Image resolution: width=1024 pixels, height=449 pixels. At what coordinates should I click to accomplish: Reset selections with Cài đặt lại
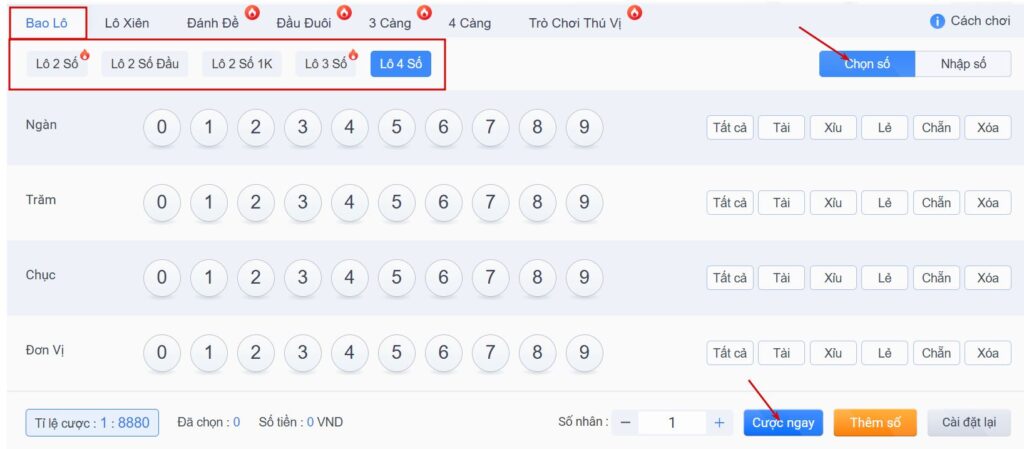(x=969, y=423)
